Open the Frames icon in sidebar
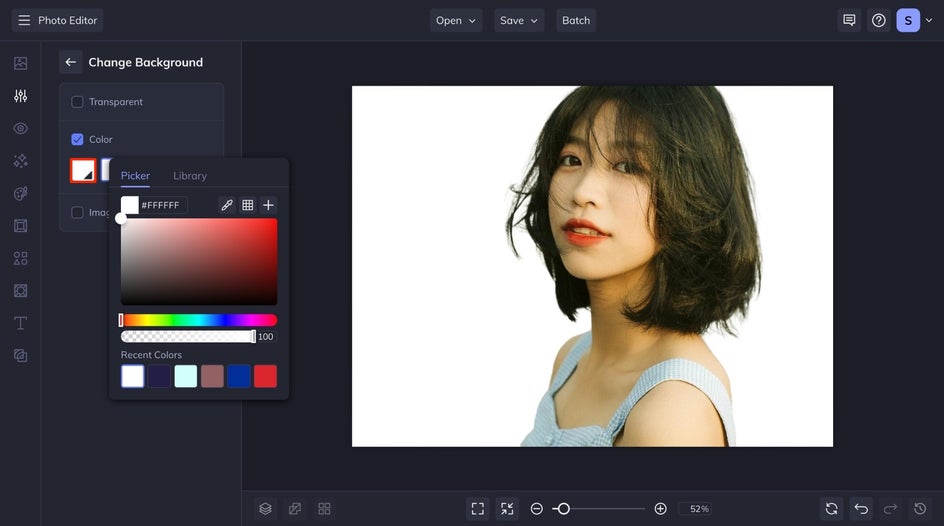 coord(20,226)
